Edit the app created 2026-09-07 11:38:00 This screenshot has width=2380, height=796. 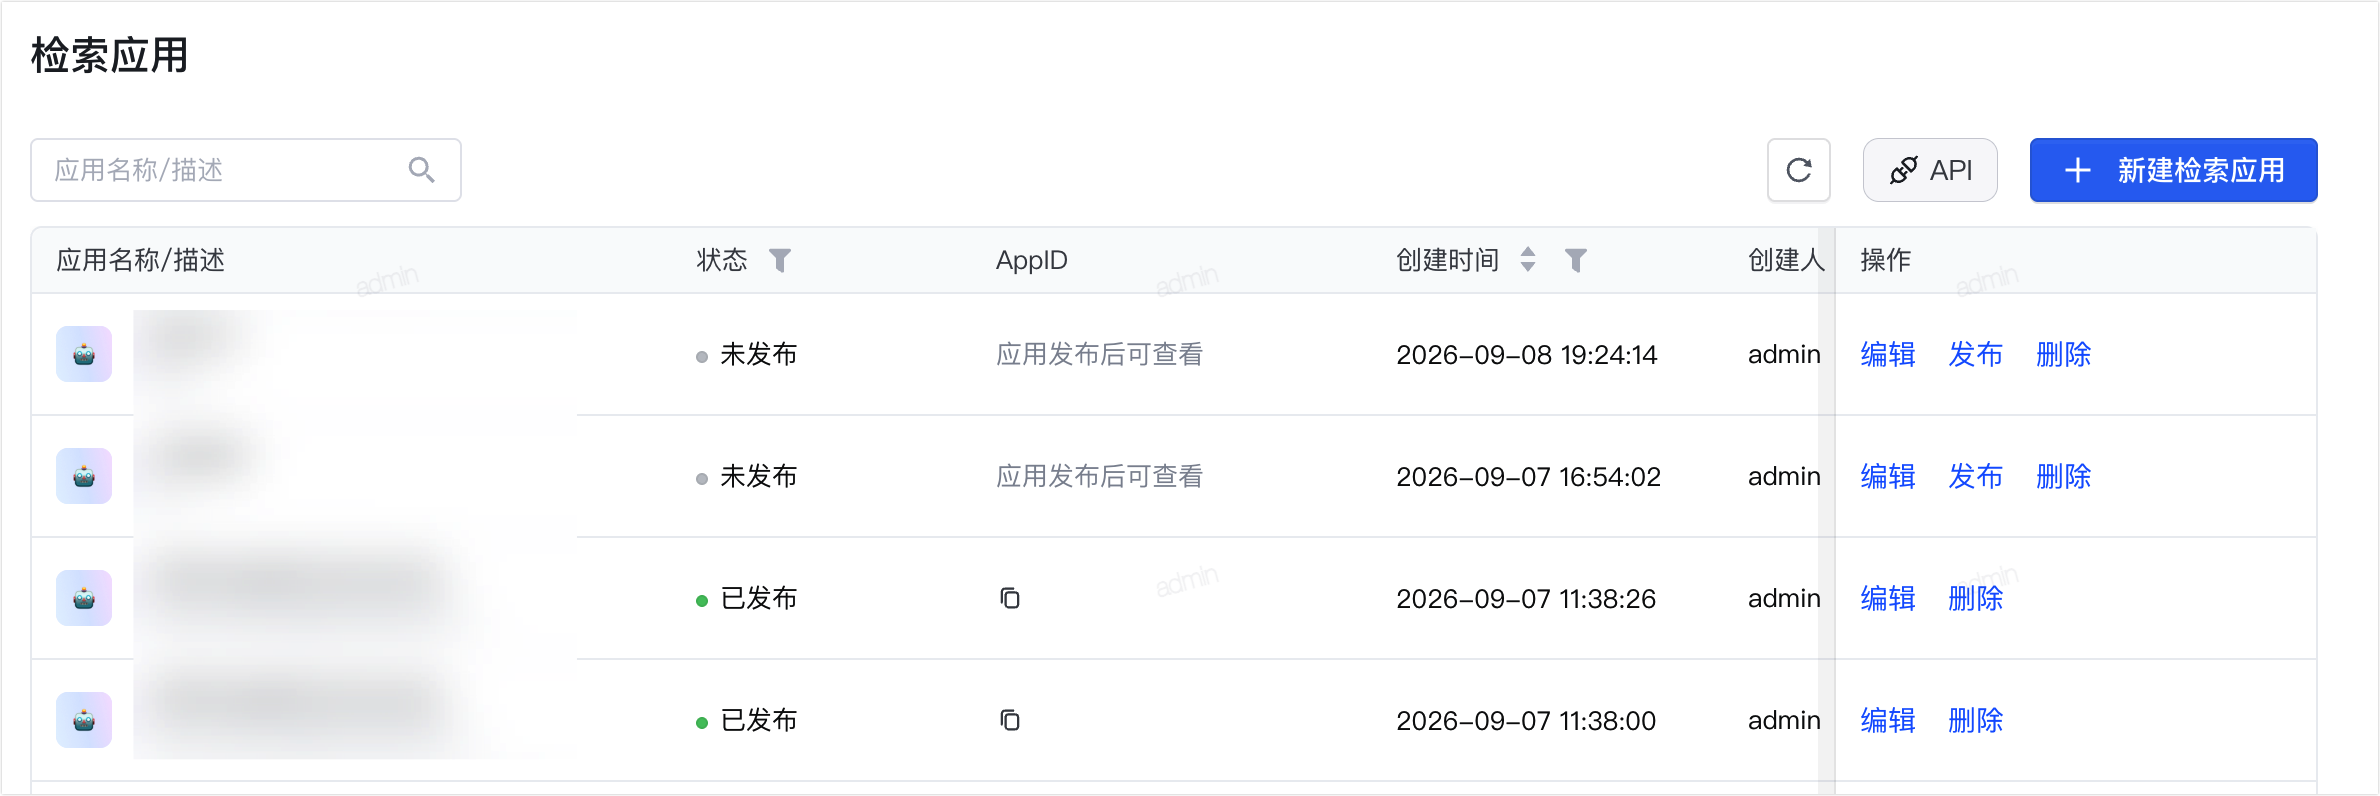coord(1888,720)
